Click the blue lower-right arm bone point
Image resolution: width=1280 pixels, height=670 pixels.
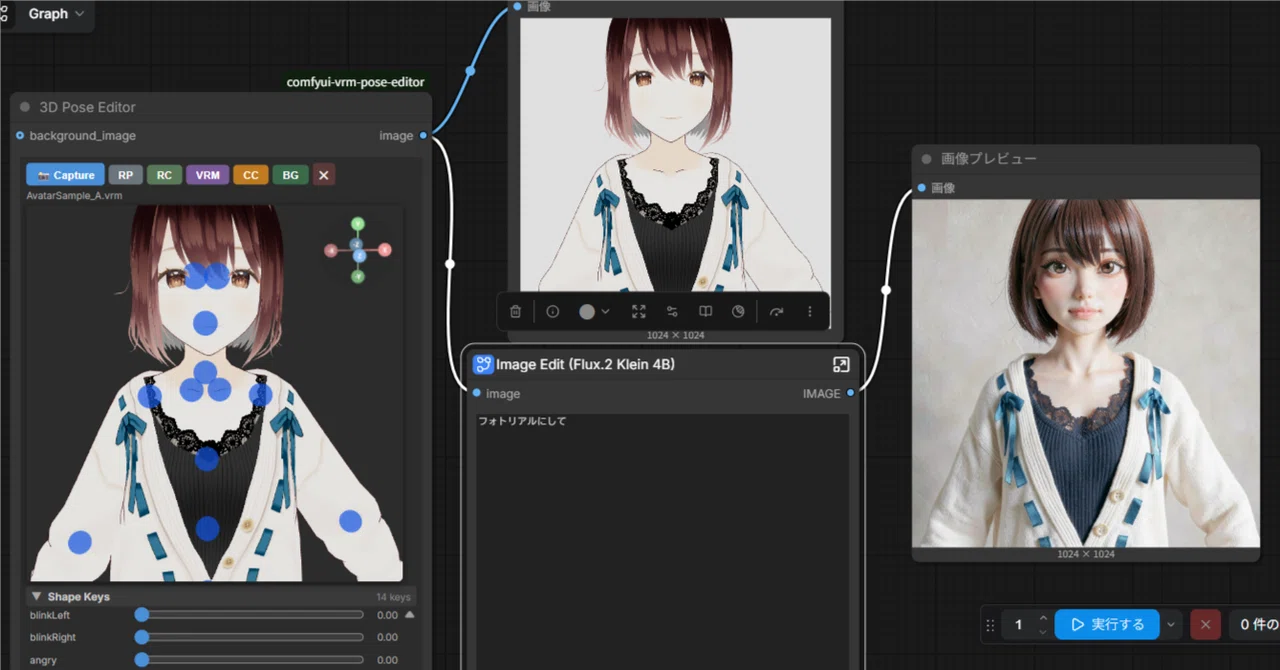[350, 521]
